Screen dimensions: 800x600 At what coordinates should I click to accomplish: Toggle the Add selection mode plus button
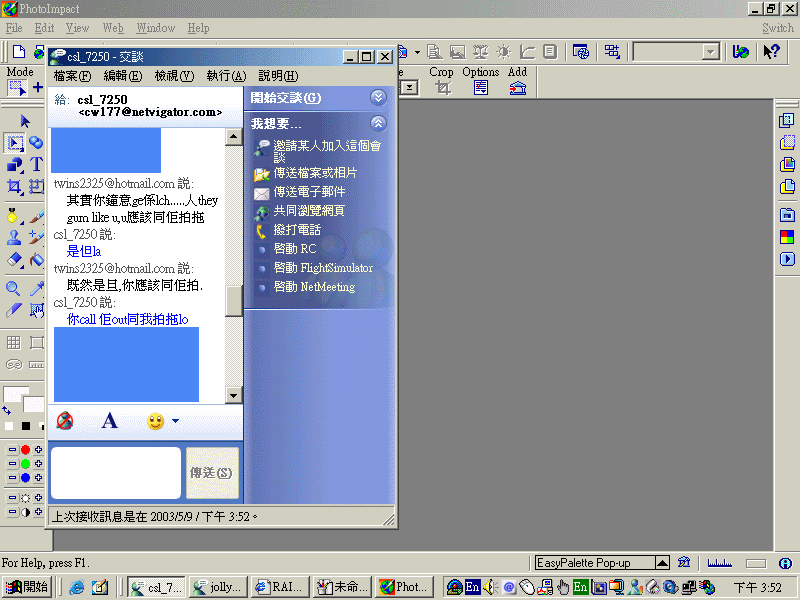[x=38, y=88]
